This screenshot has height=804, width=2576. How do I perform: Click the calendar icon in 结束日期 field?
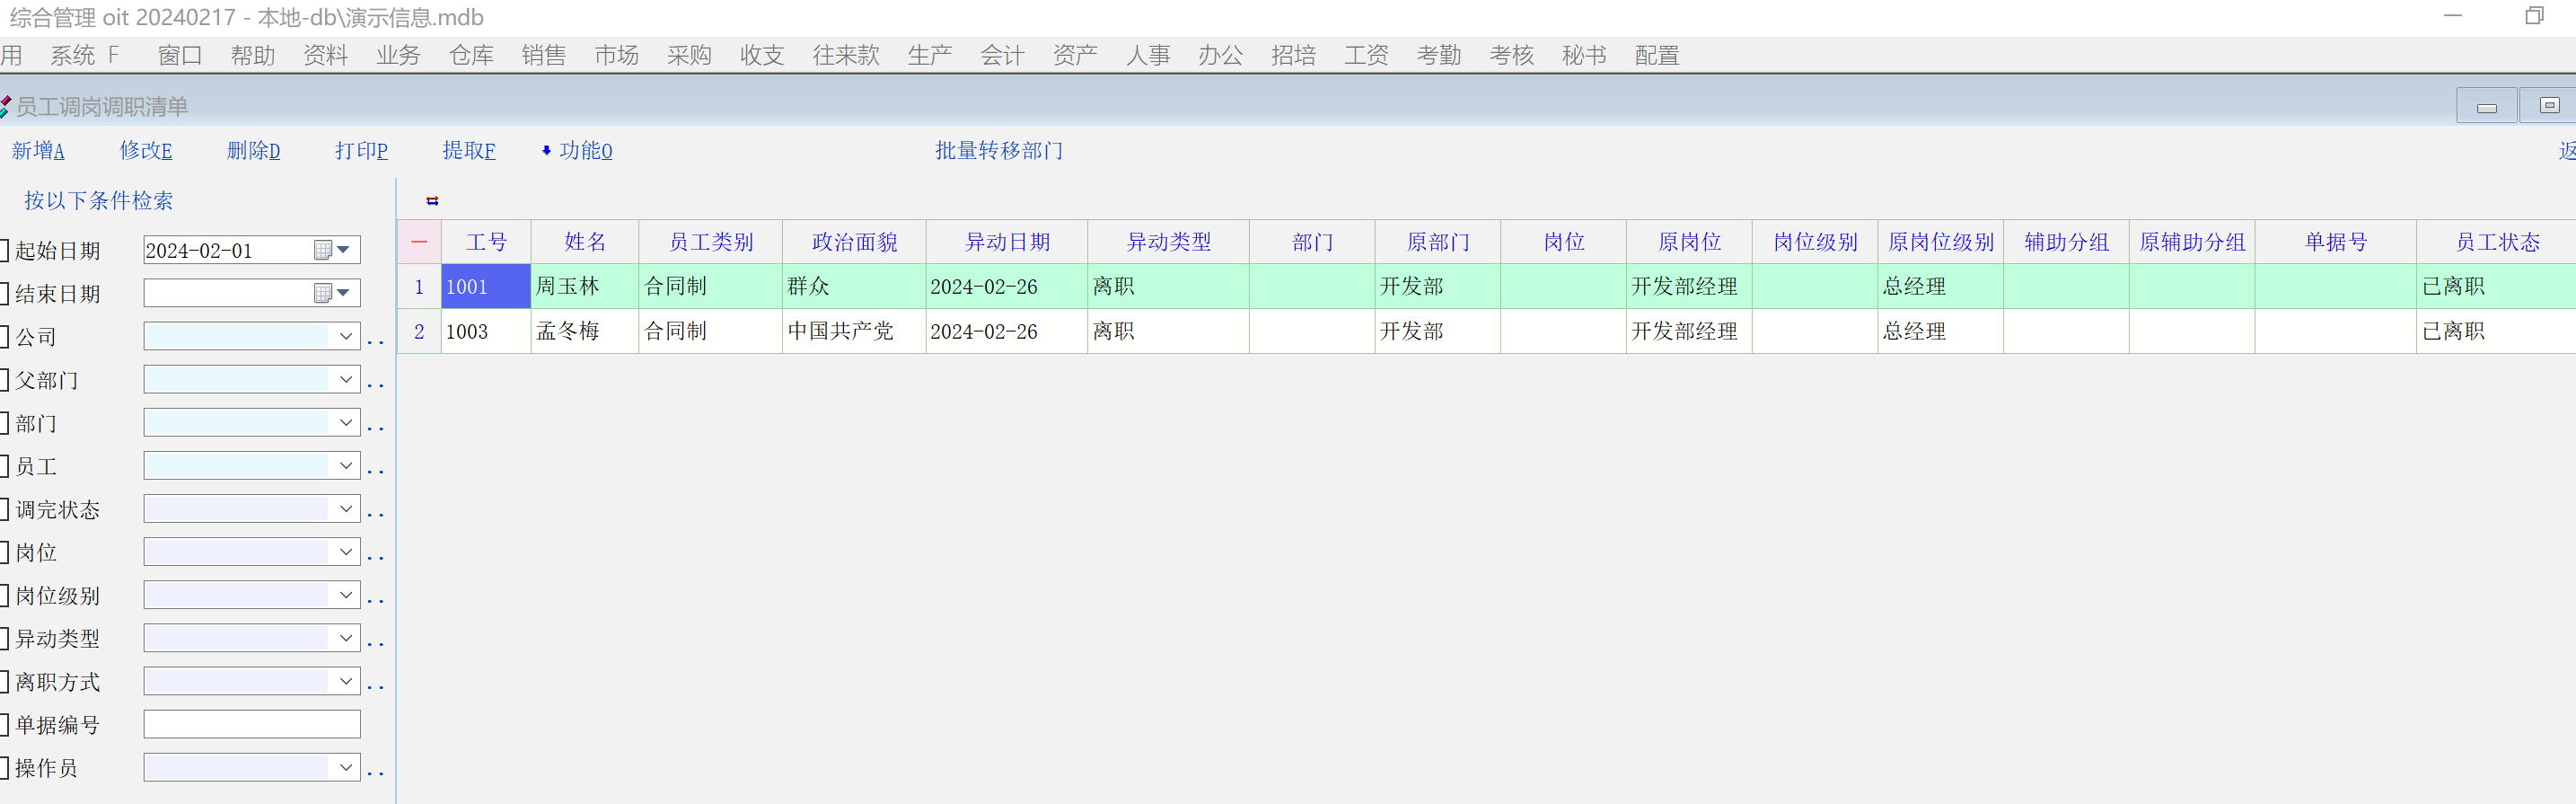click(x=323, y=293)
